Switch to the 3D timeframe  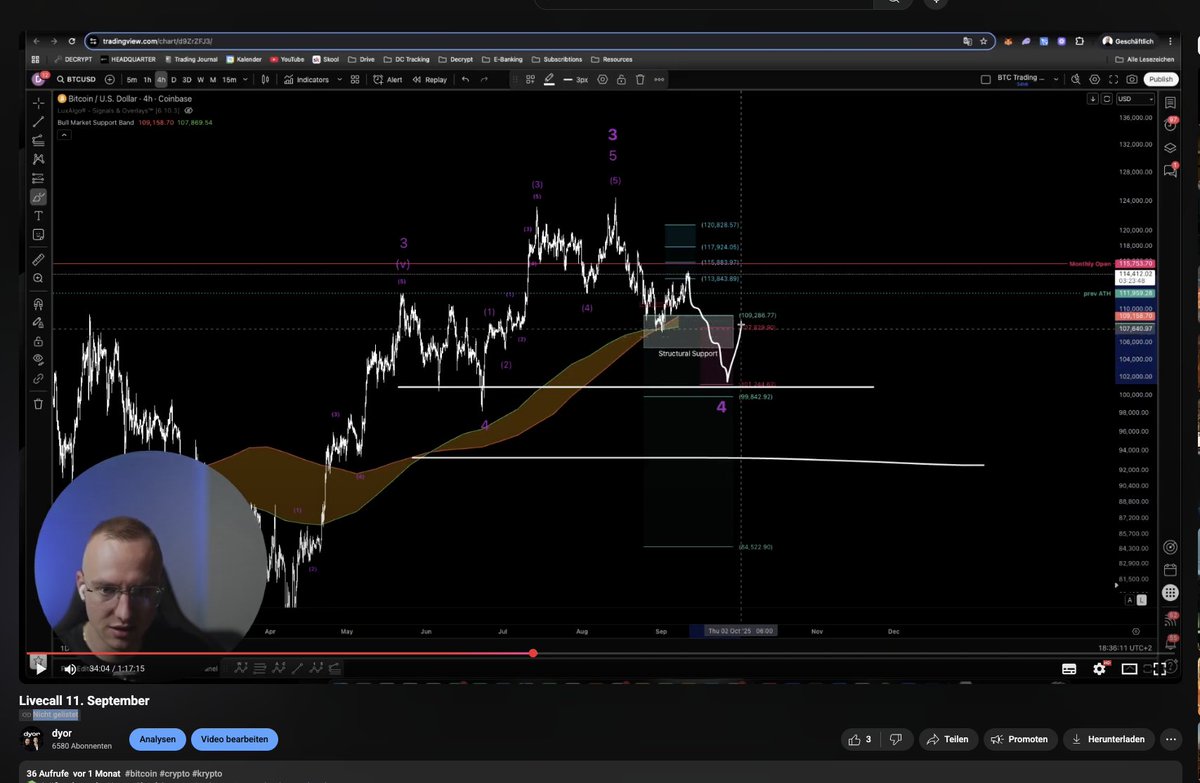pos(186,79)
